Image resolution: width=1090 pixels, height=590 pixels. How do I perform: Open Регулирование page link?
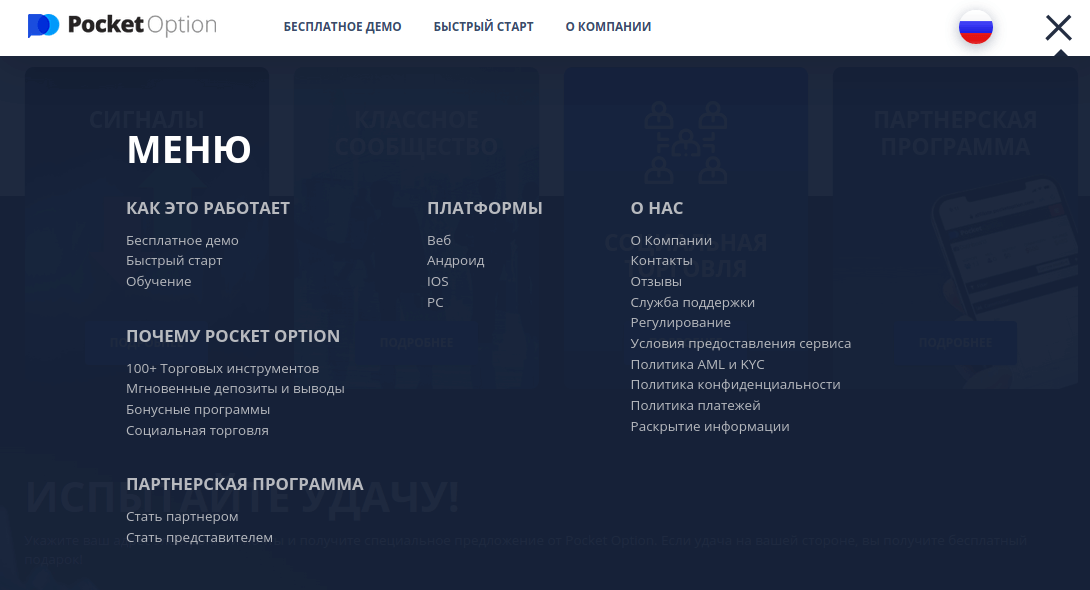tap(680, 323)
